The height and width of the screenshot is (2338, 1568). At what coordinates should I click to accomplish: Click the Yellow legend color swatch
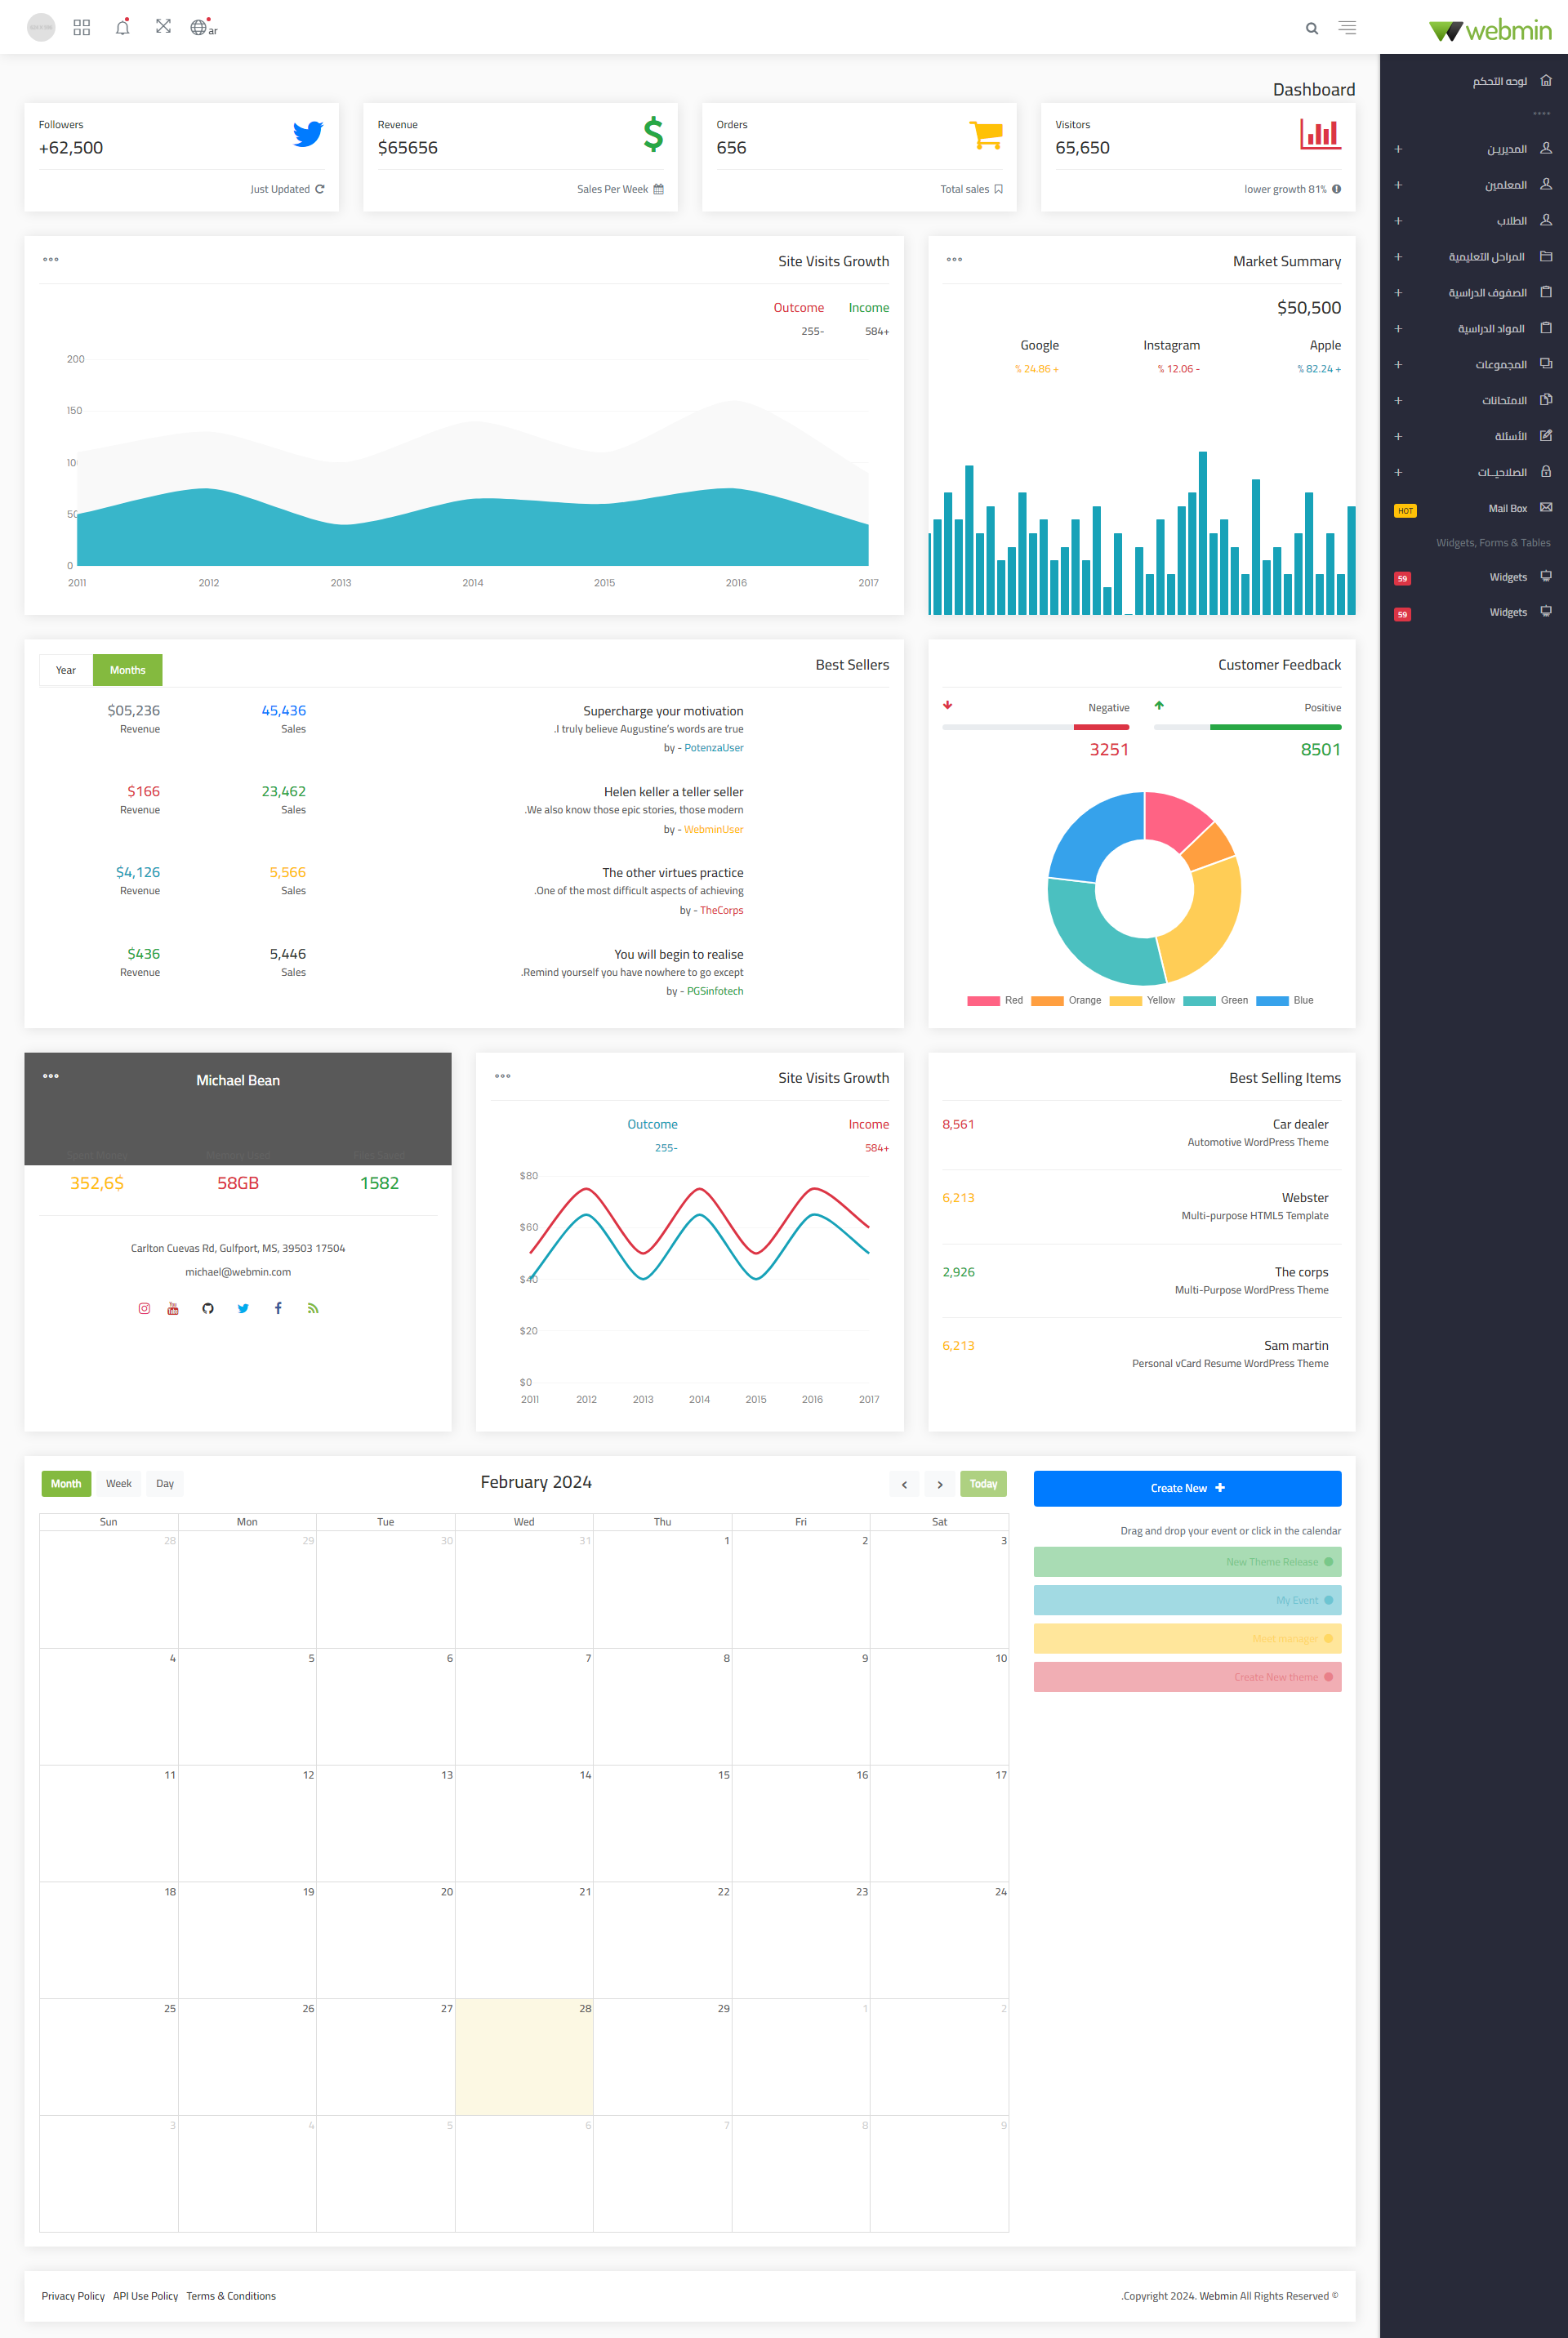pyautogui.click(x=1125, y=1000)
